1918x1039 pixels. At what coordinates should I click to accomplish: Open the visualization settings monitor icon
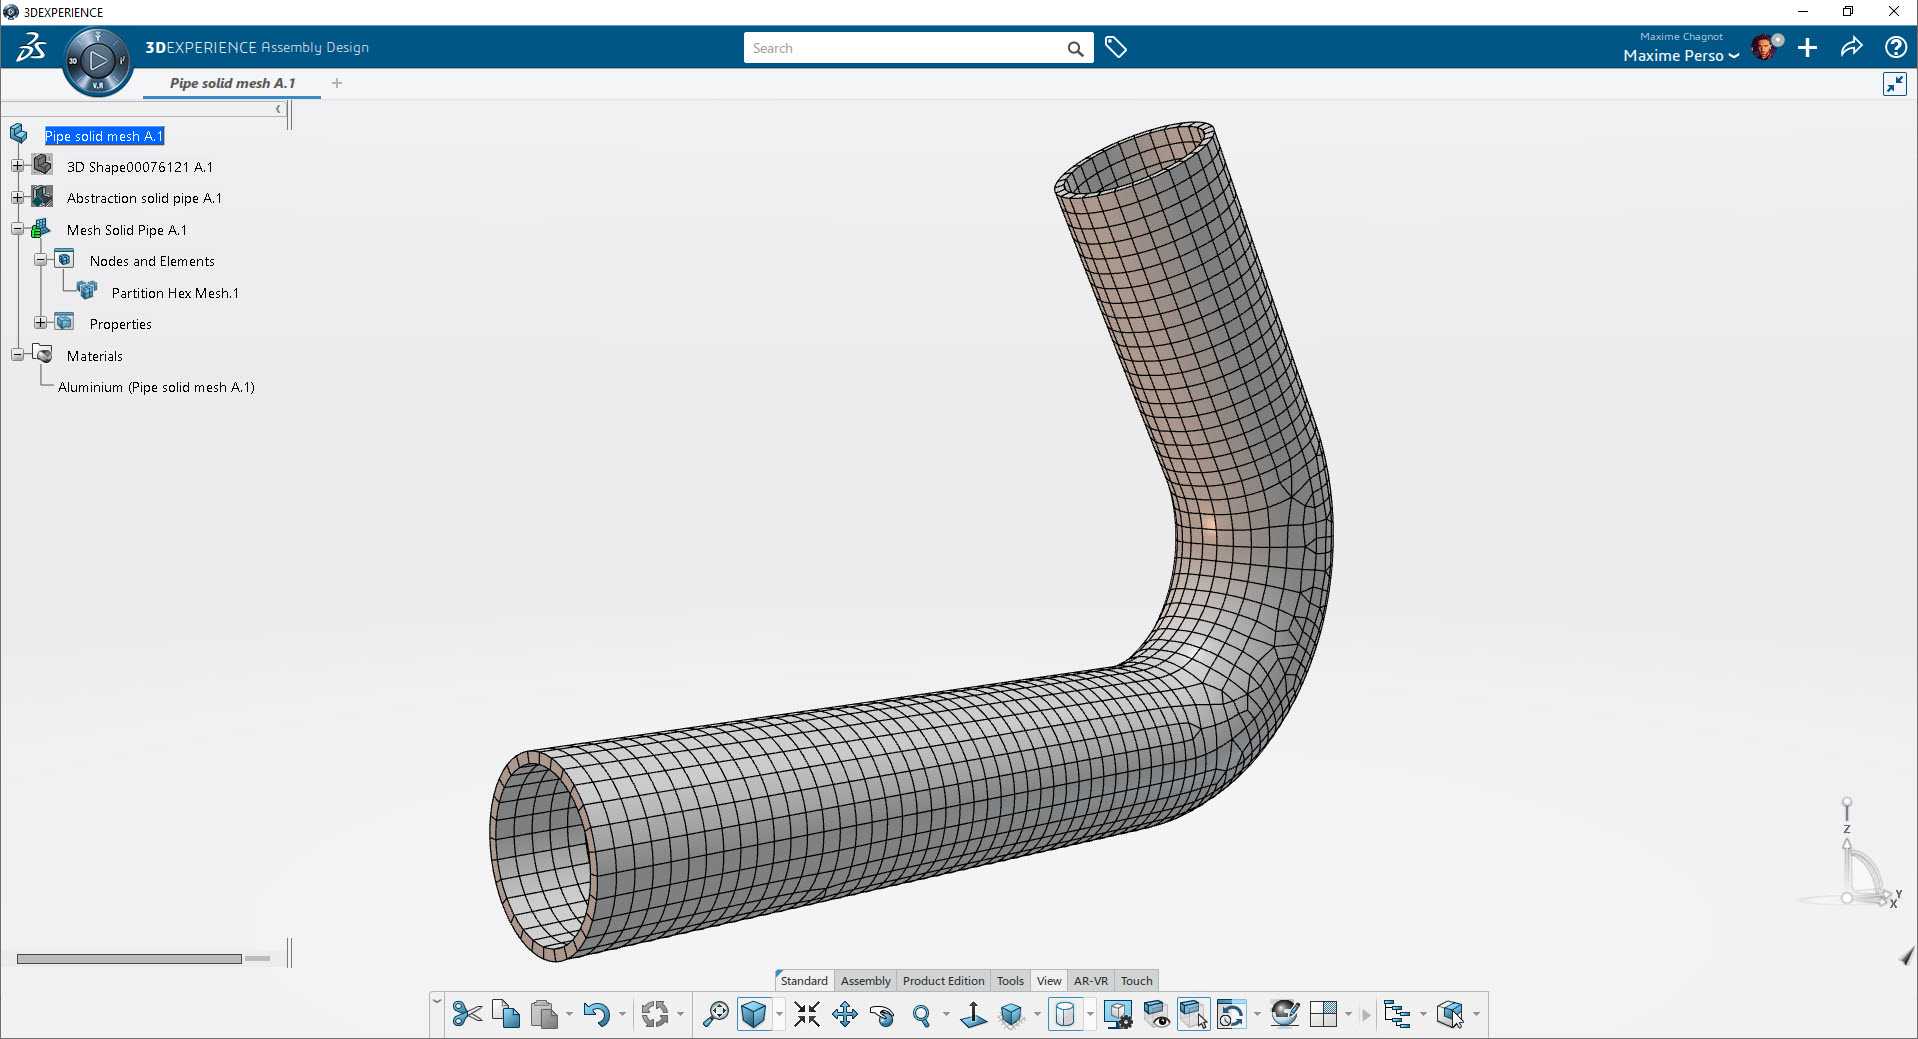[x=1118, y=1014]
